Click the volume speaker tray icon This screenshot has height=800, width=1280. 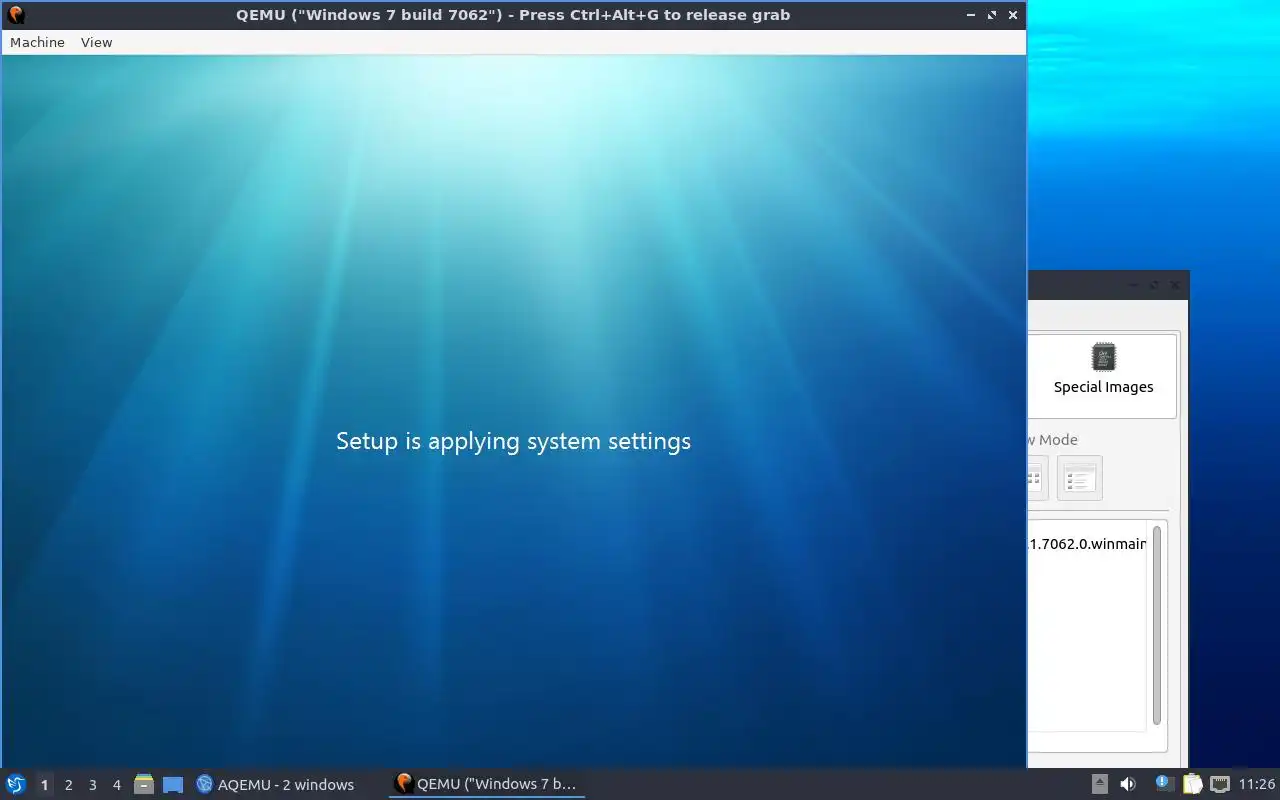click(1128, 784)
